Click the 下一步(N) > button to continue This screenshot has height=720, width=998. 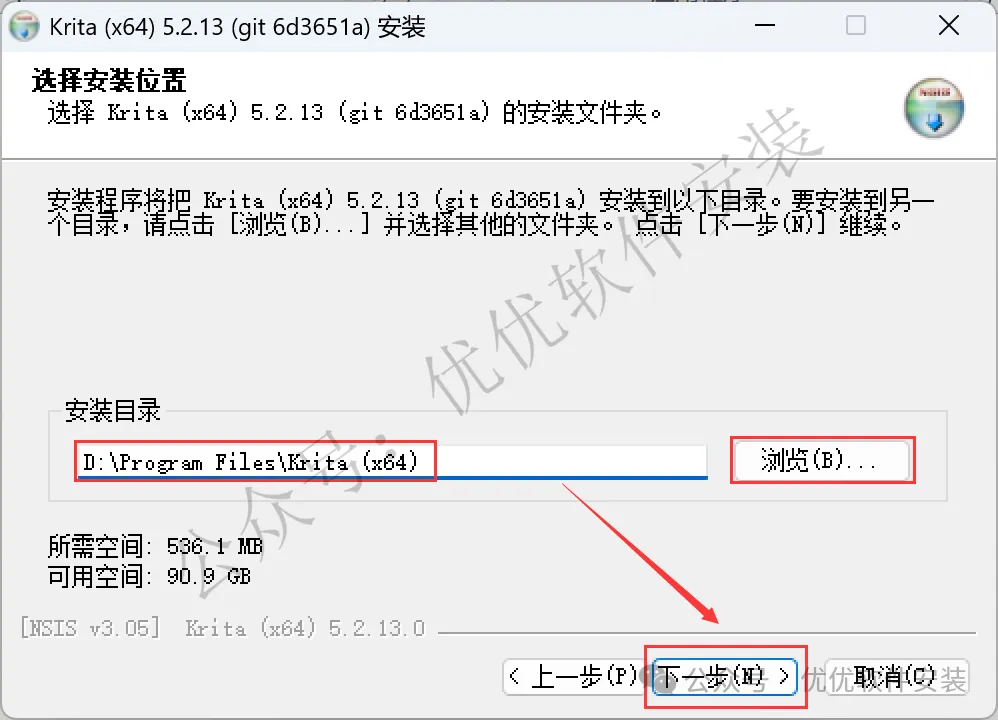724,677
